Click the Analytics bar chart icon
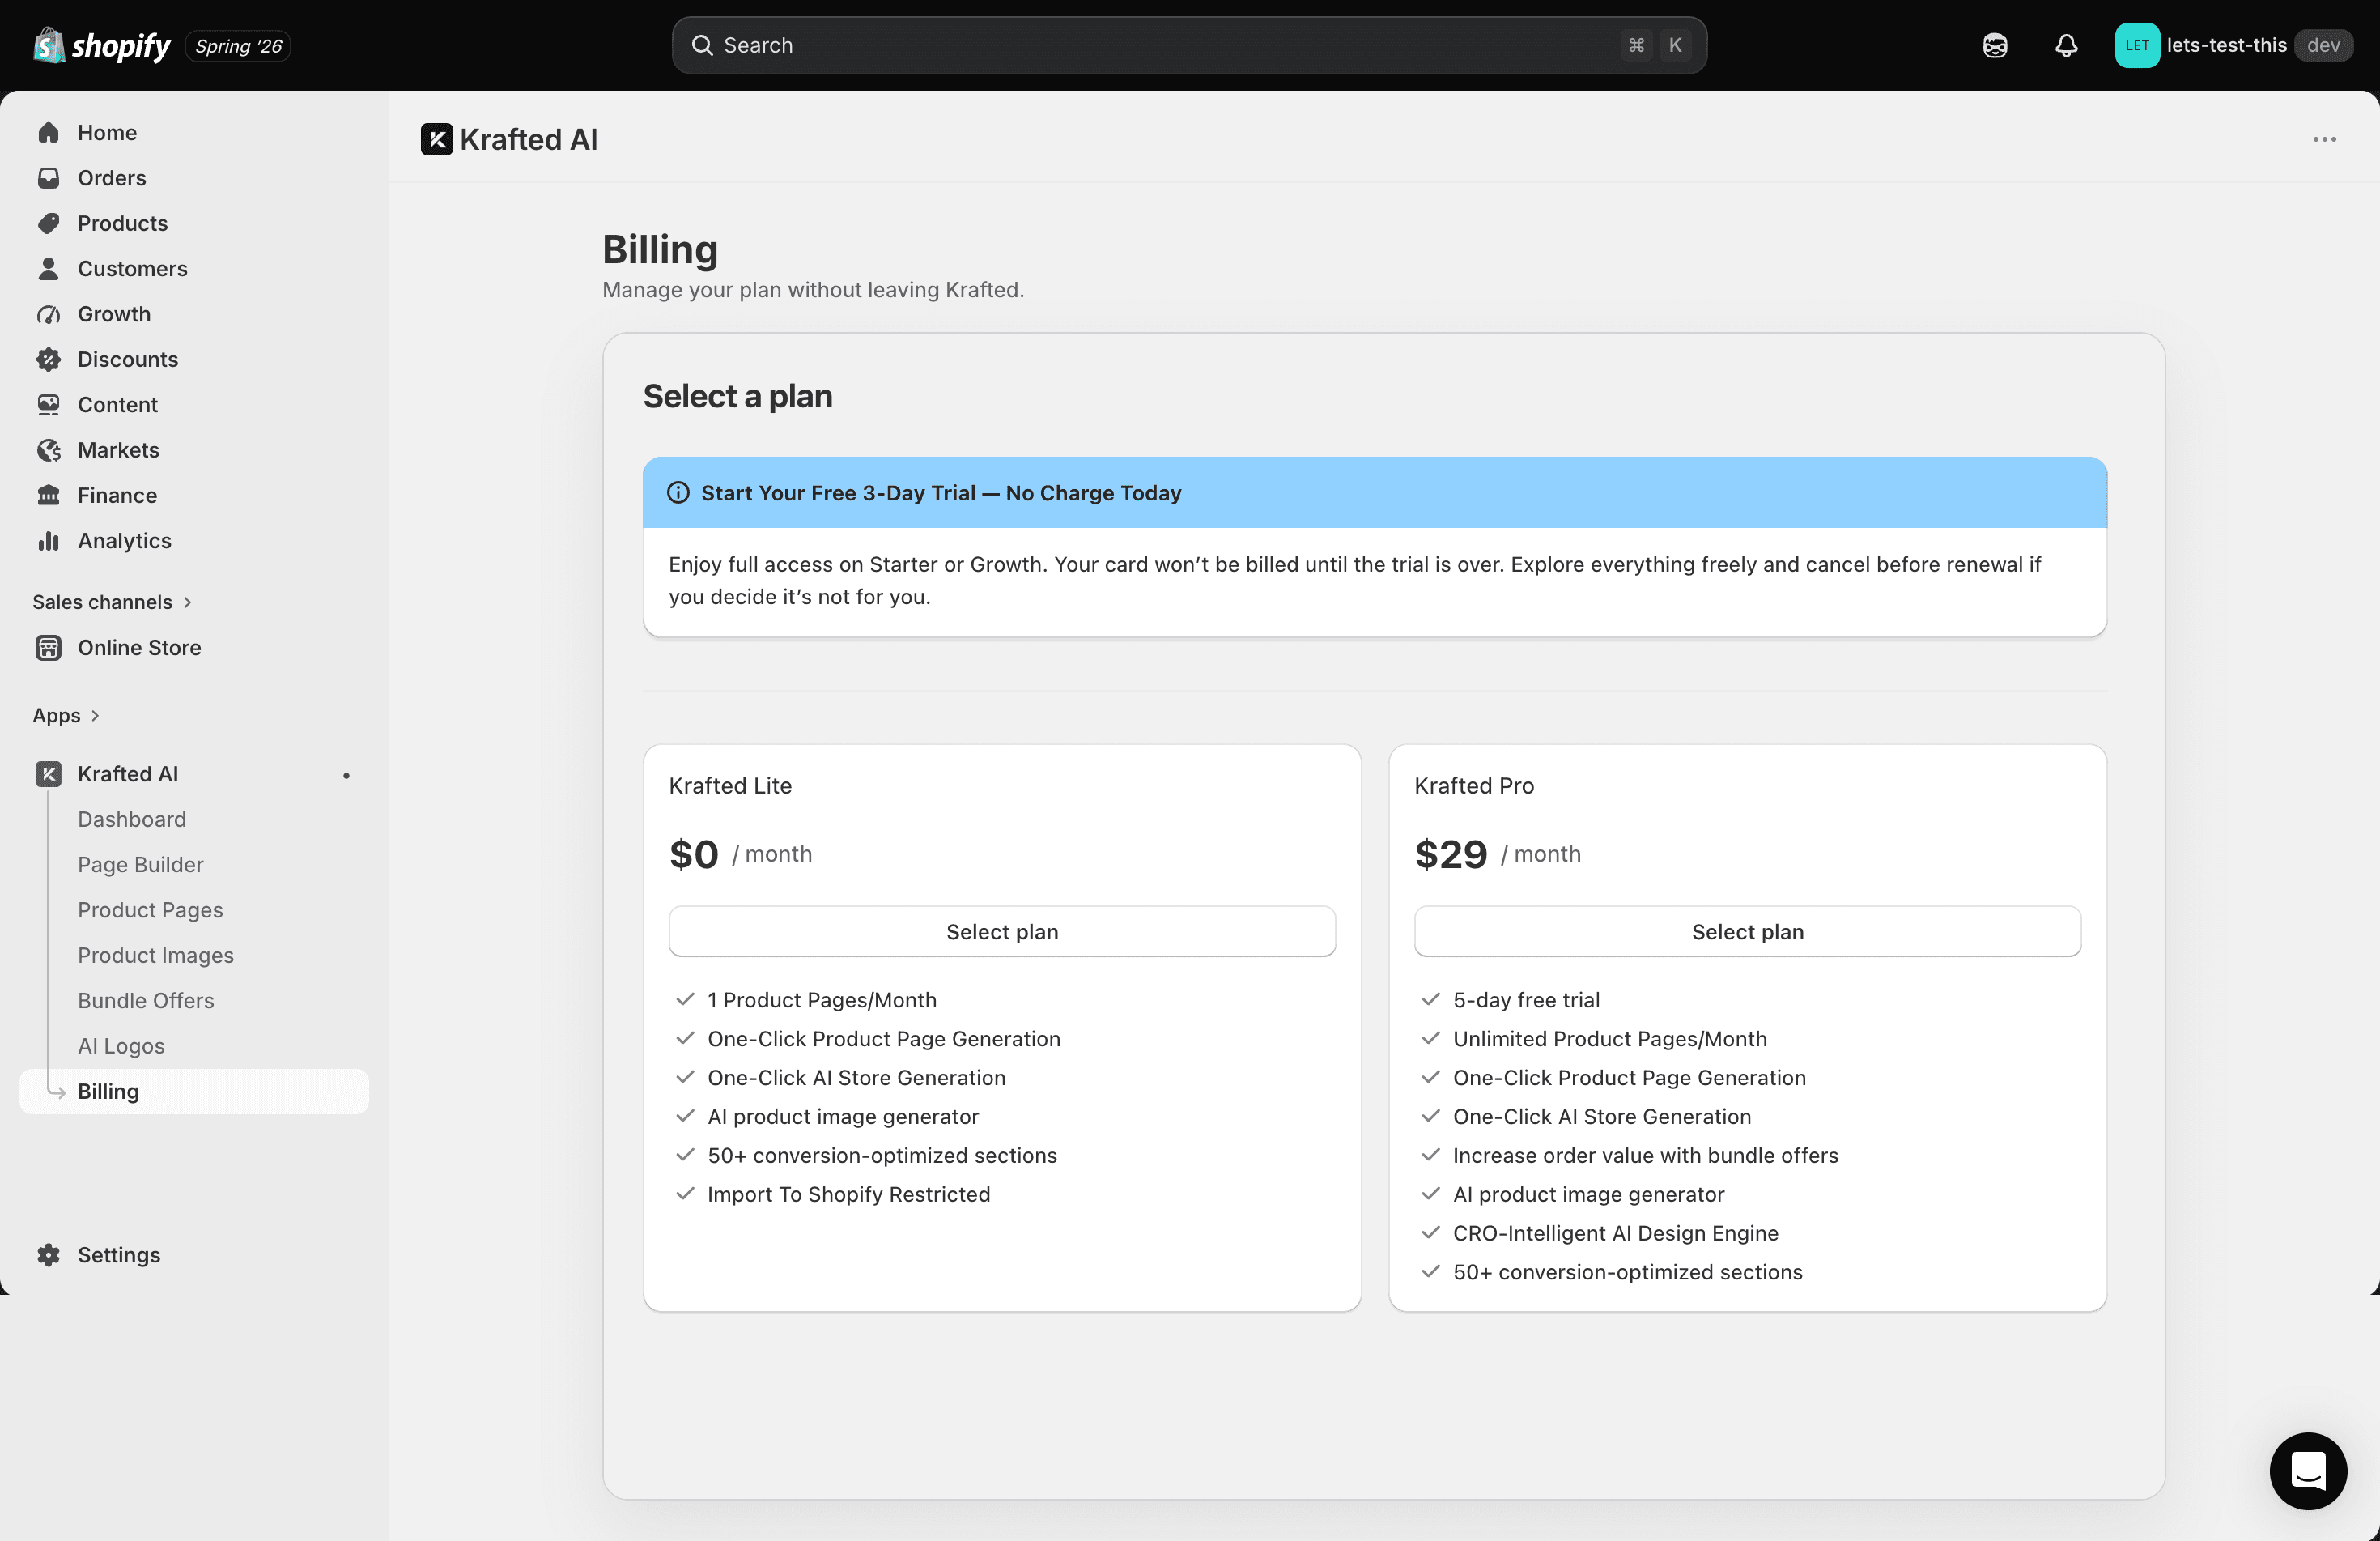 48,540
